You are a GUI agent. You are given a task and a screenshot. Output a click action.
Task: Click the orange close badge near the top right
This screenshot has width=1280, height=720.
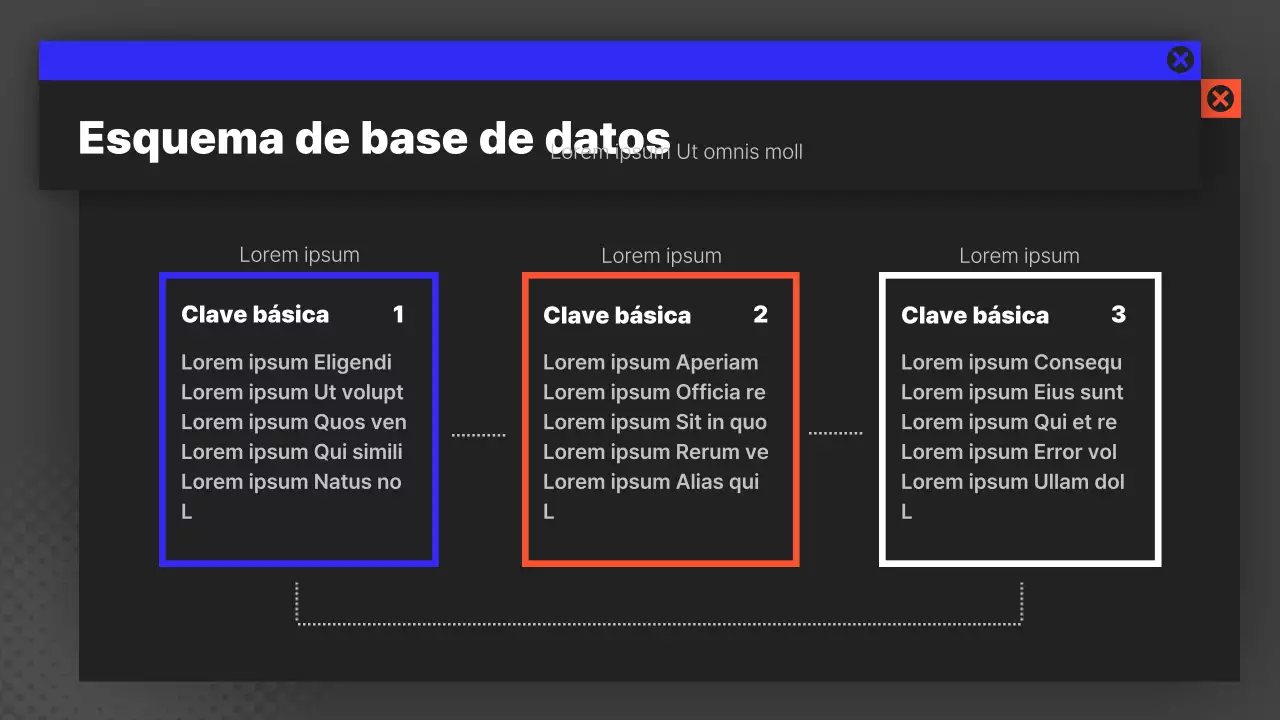1220,98
